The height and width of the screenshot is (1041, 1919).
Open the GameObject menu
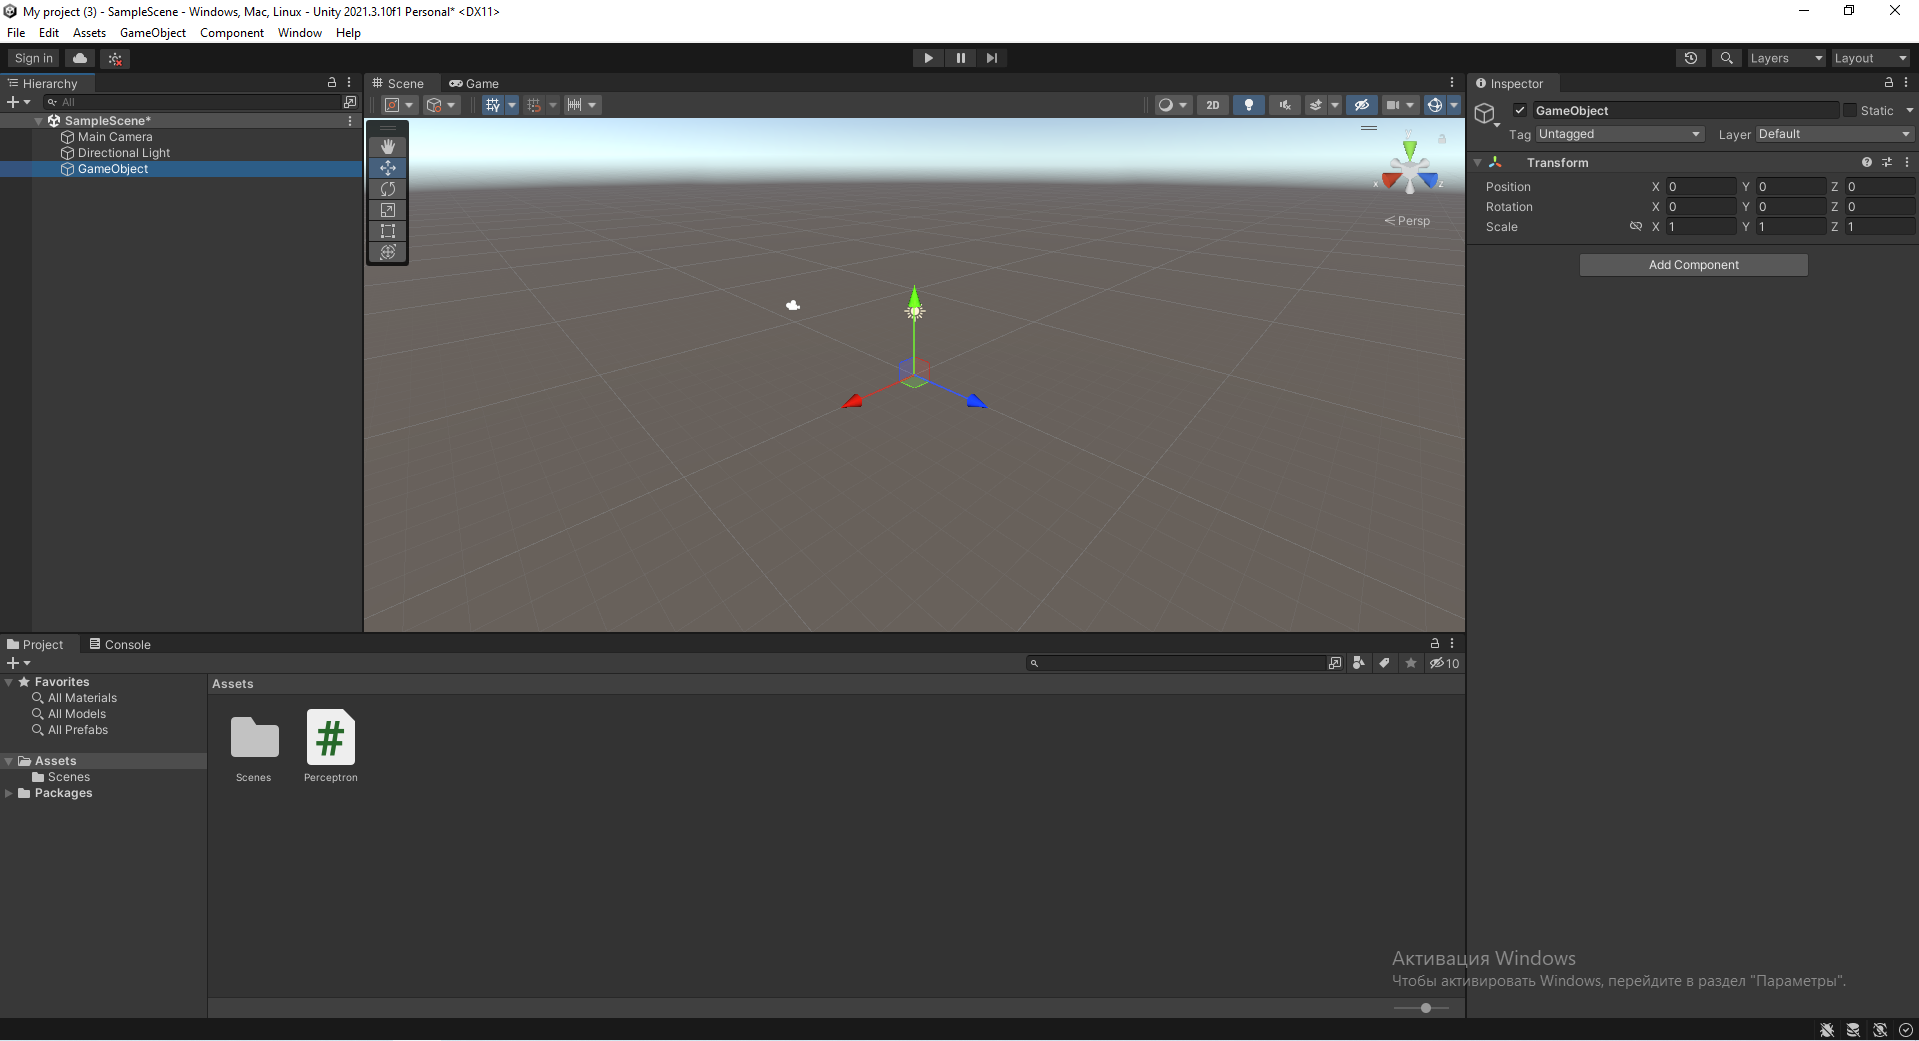(x=153, y=33)
